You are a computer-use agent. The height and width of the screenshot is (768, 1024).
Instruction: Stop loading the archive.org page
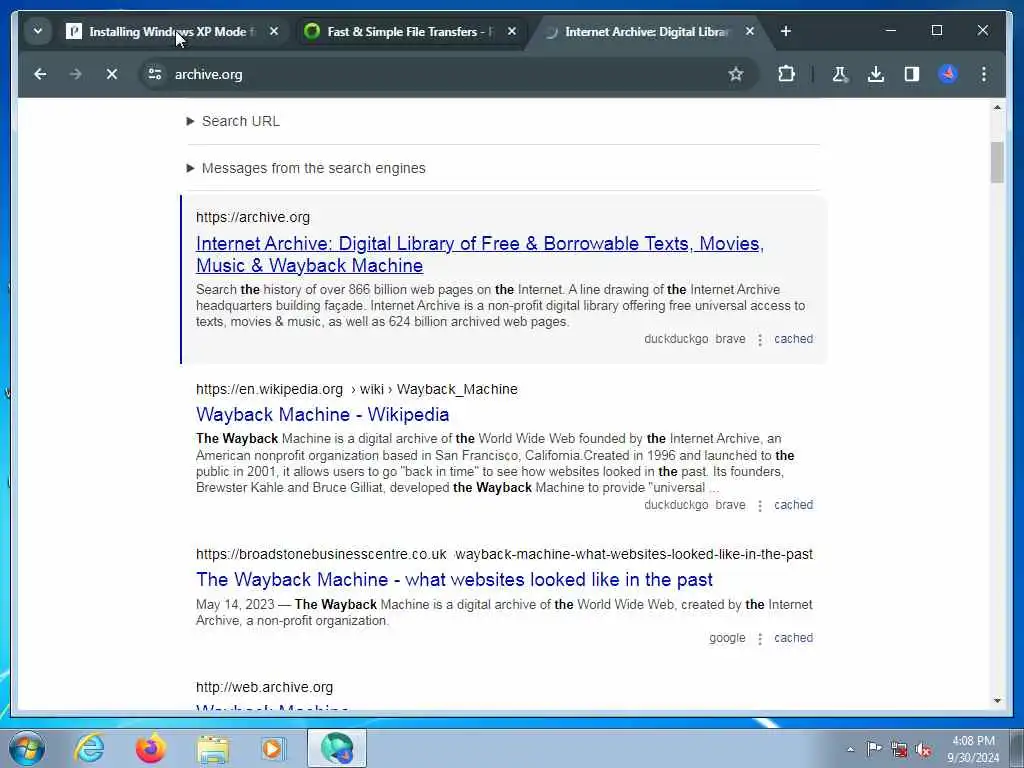click(x=112, y=74)
